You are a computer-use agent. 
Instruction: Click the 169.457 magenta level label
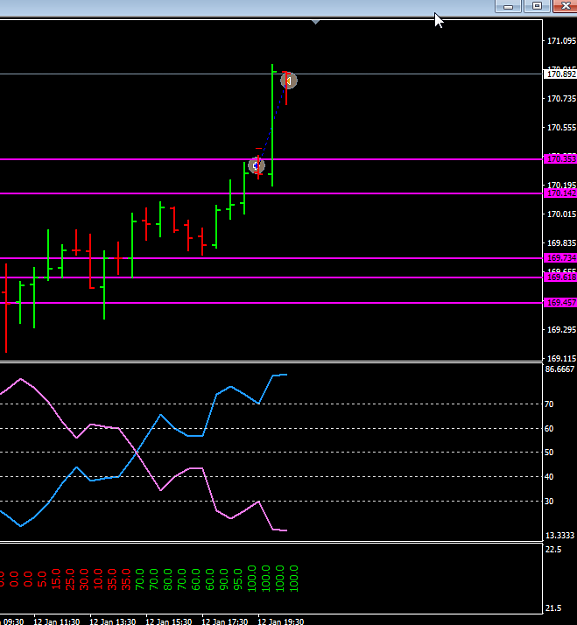[x=561, y=303]
